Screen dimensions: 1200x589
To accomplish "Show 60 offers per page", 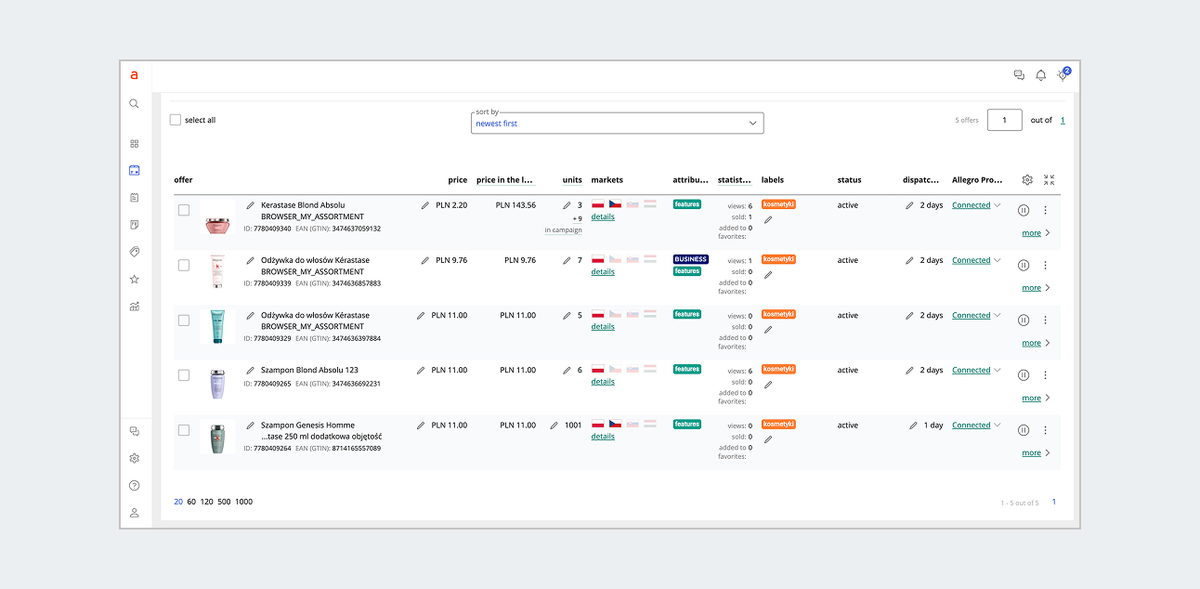I will [191, 502].
